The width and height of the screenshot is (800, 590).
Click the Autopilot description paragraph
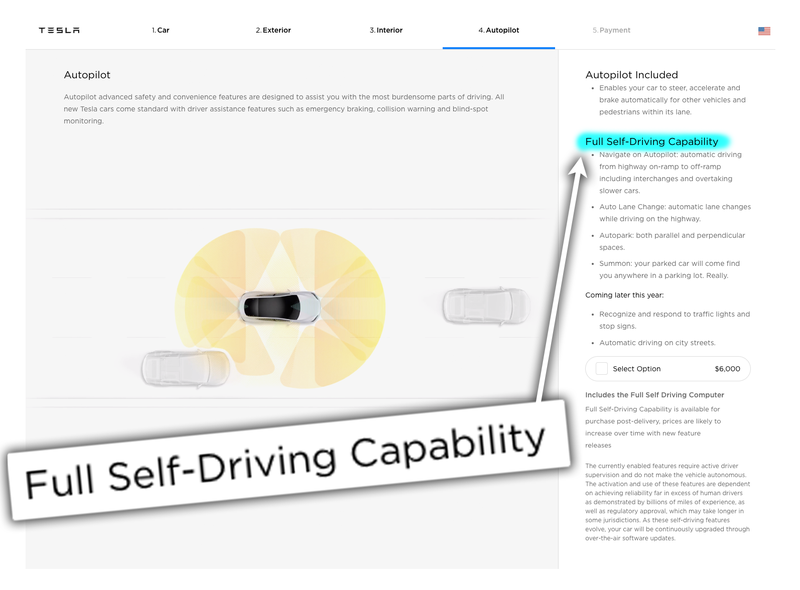[284, 109]
